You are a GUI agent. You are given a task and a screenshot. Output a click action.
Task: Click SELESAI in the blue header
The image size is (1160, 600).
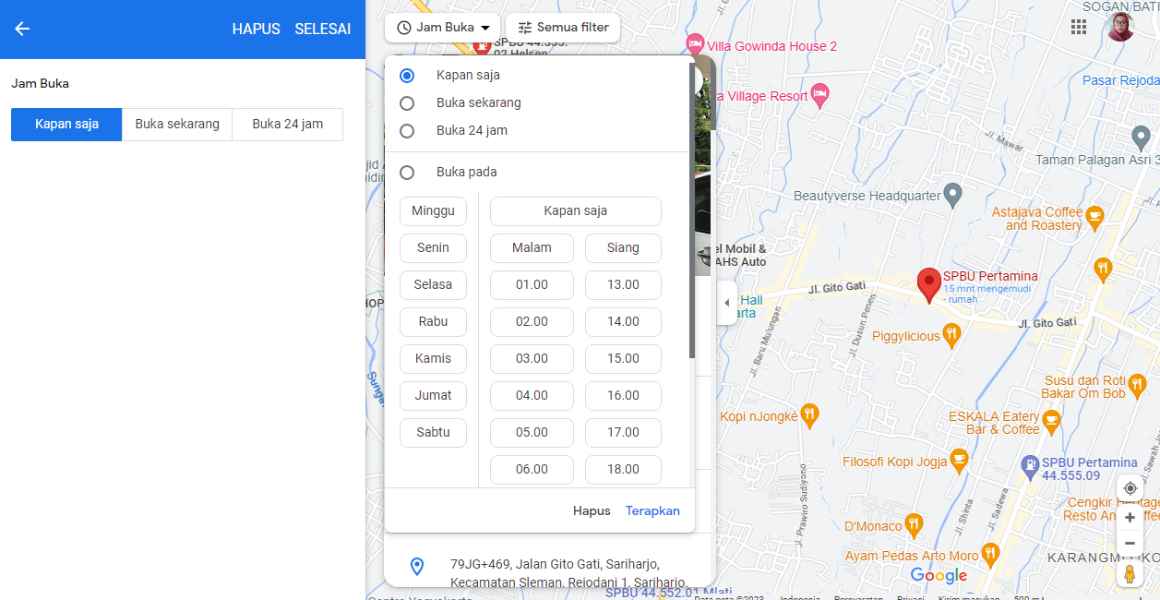[x=323, y=29]
